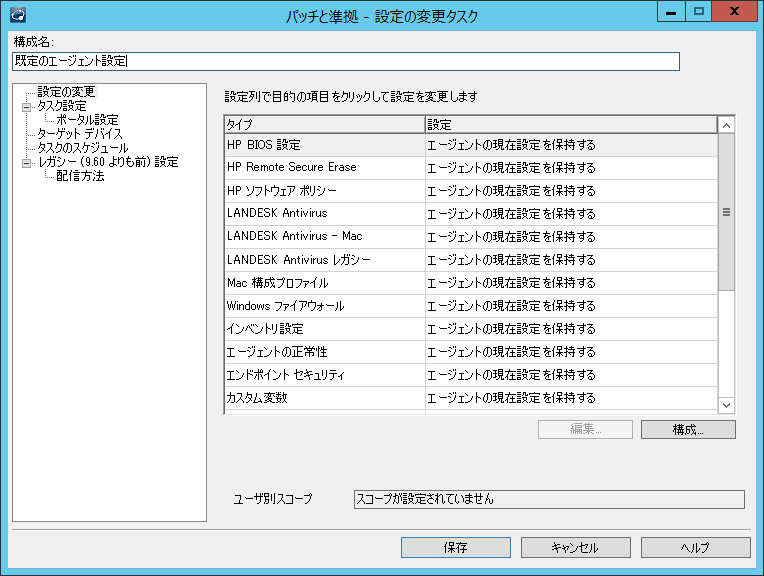Click the scroll down arrow of the list
764x576 pixels.
(726, 405)
